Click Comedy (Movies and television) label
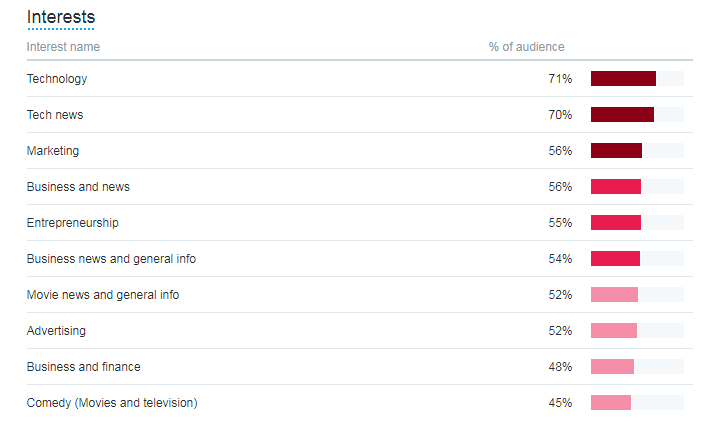The image size is (708, 446). (x=112, y=403)
